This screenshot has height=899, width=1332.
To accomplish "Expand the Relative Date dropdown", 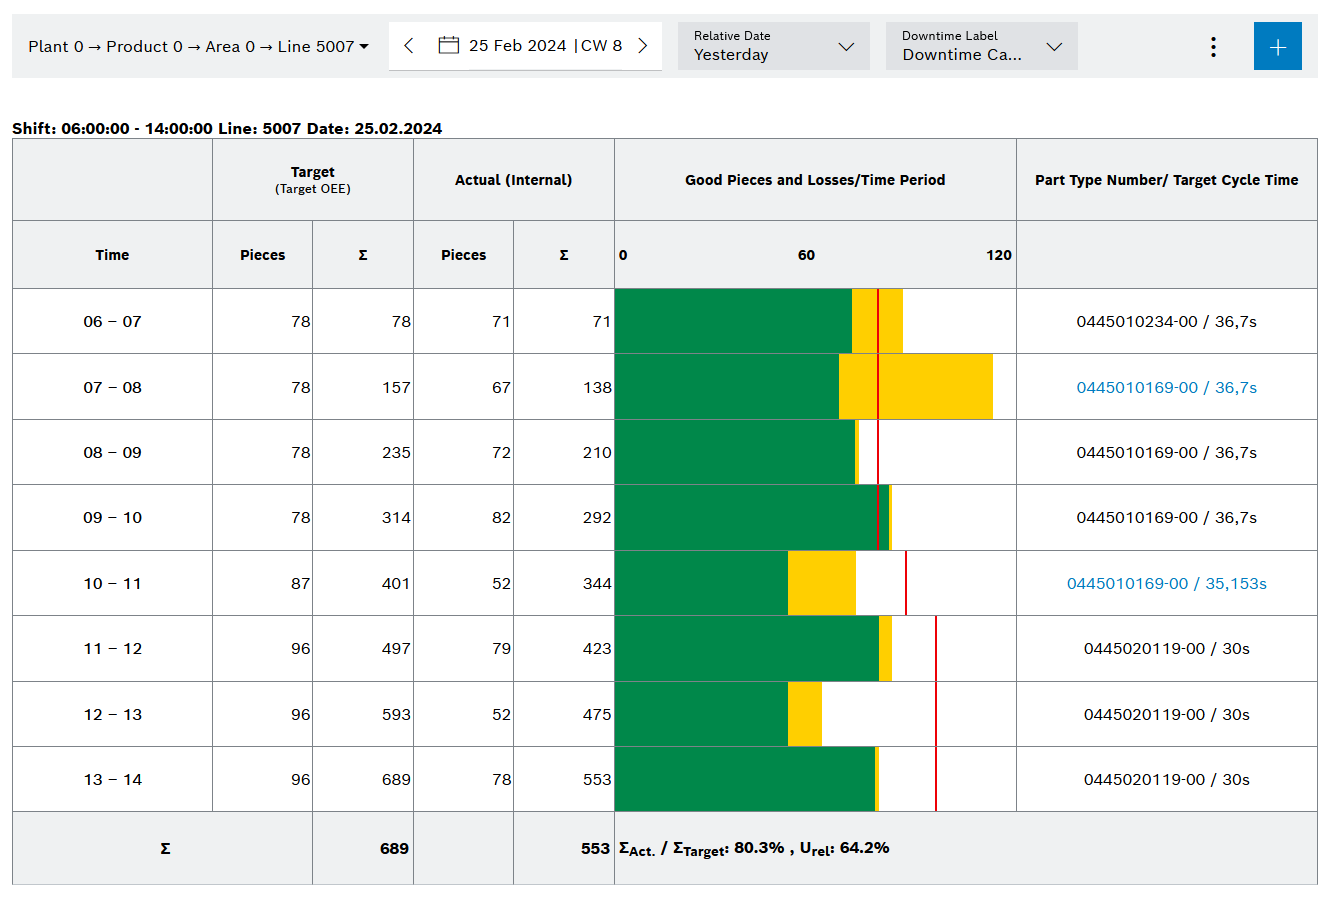I will pos(773,47).
